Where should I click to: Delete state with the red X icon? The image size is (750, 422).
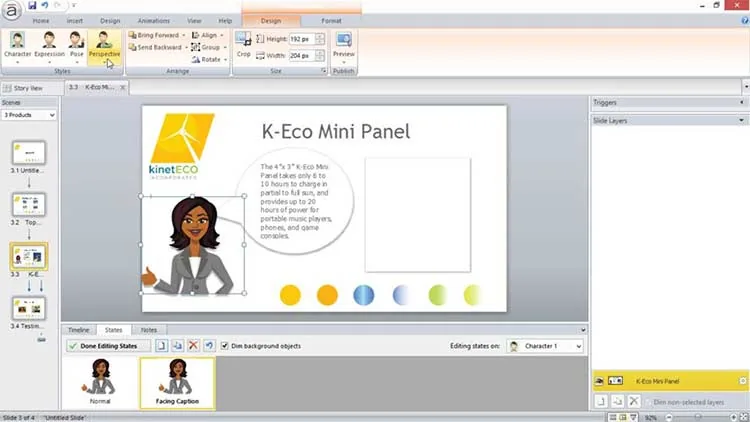tap(193, 345)
